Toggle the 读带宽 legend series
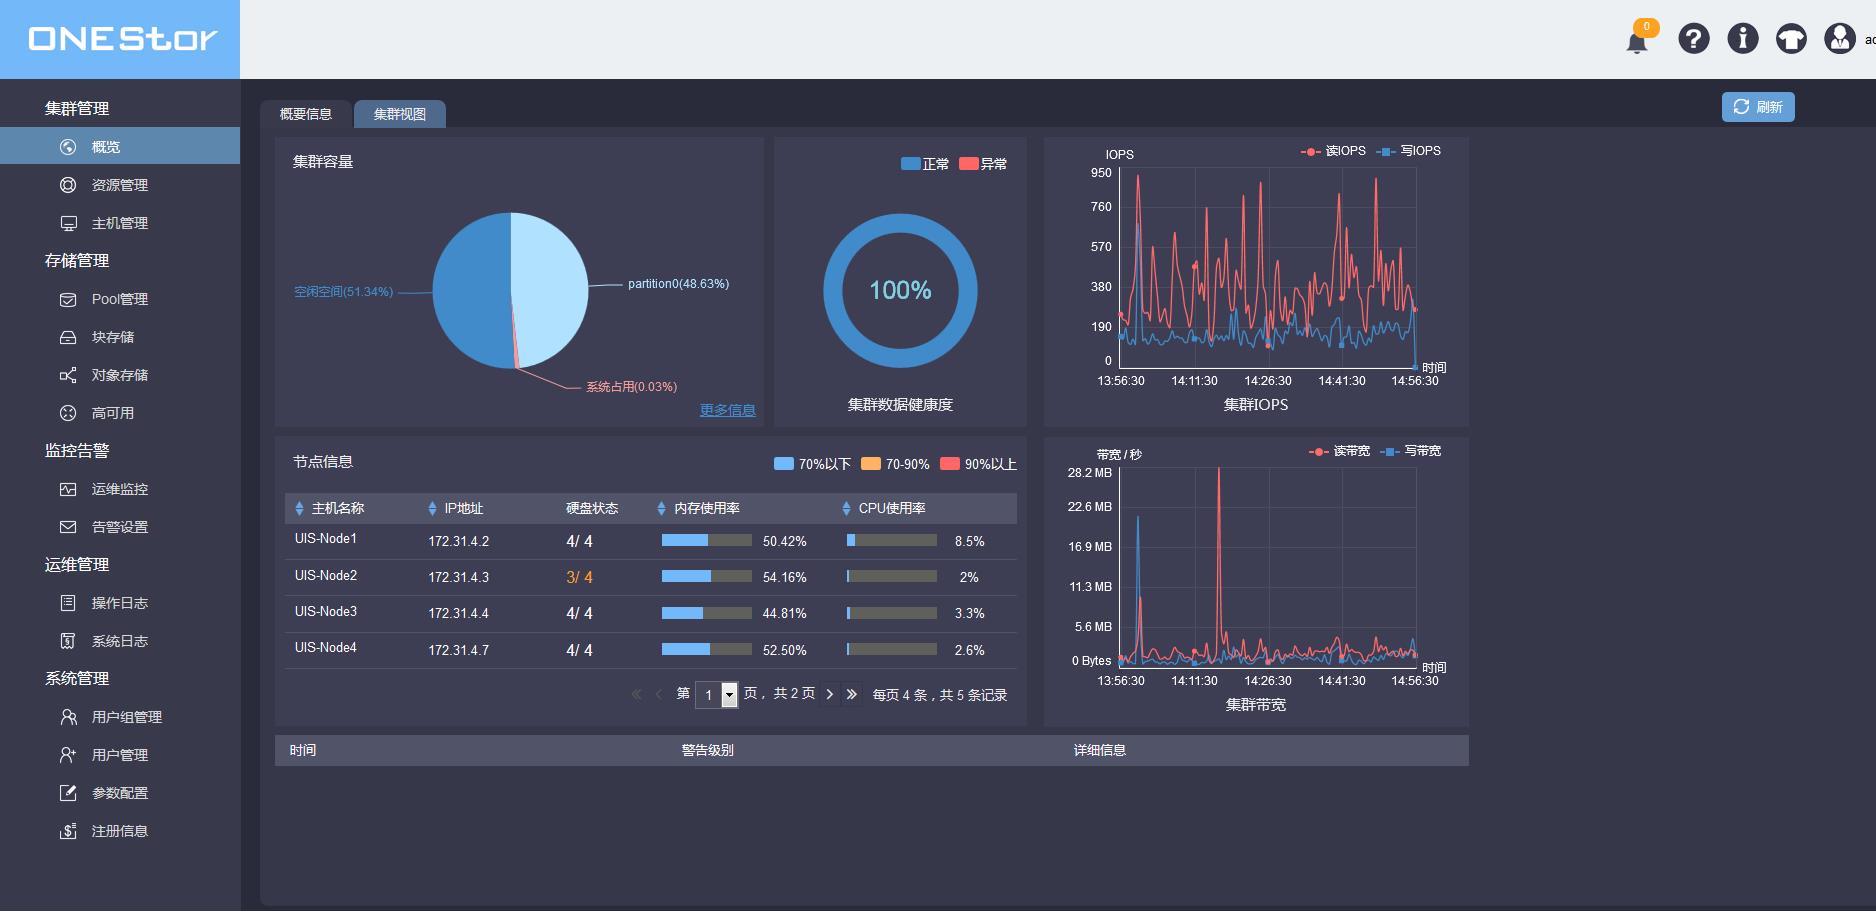 pos(1340,451)
